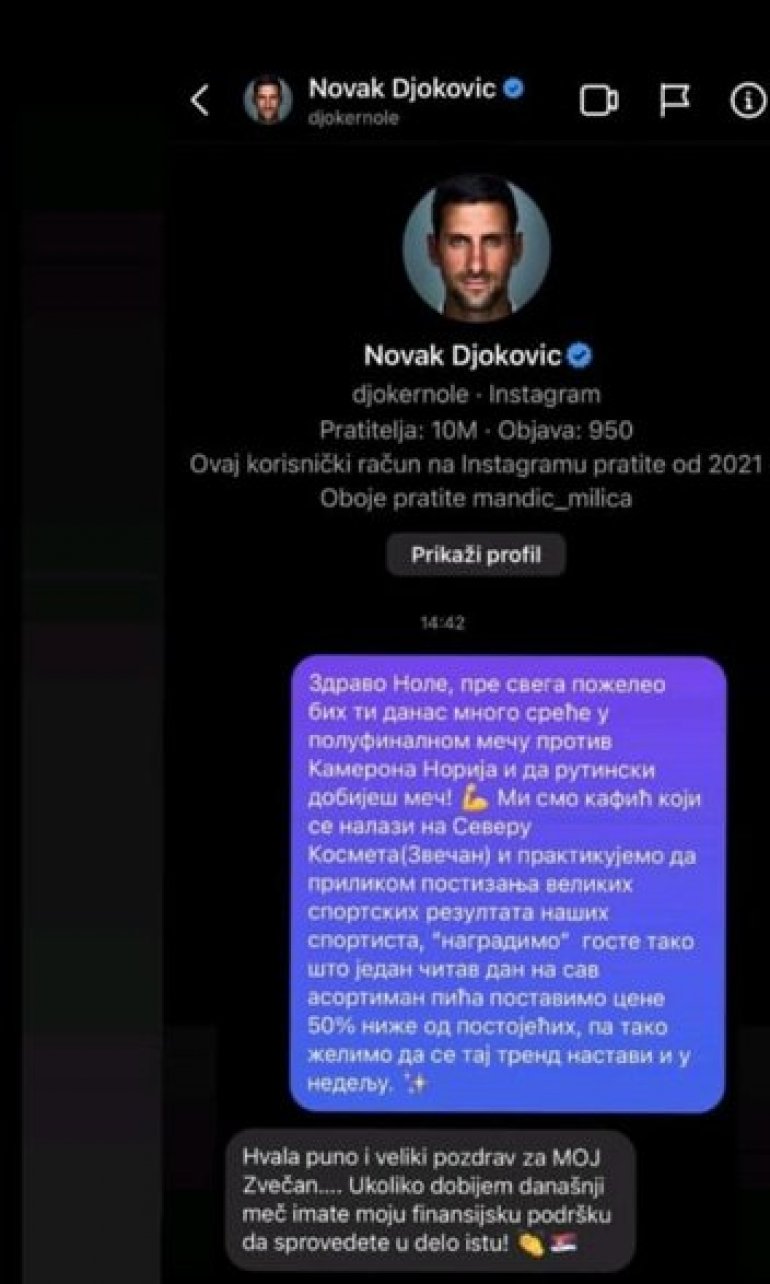This screenshot has height=1284, width=770.
Task: Tap the 14:42 timestamp
Action: coord(441,623)
